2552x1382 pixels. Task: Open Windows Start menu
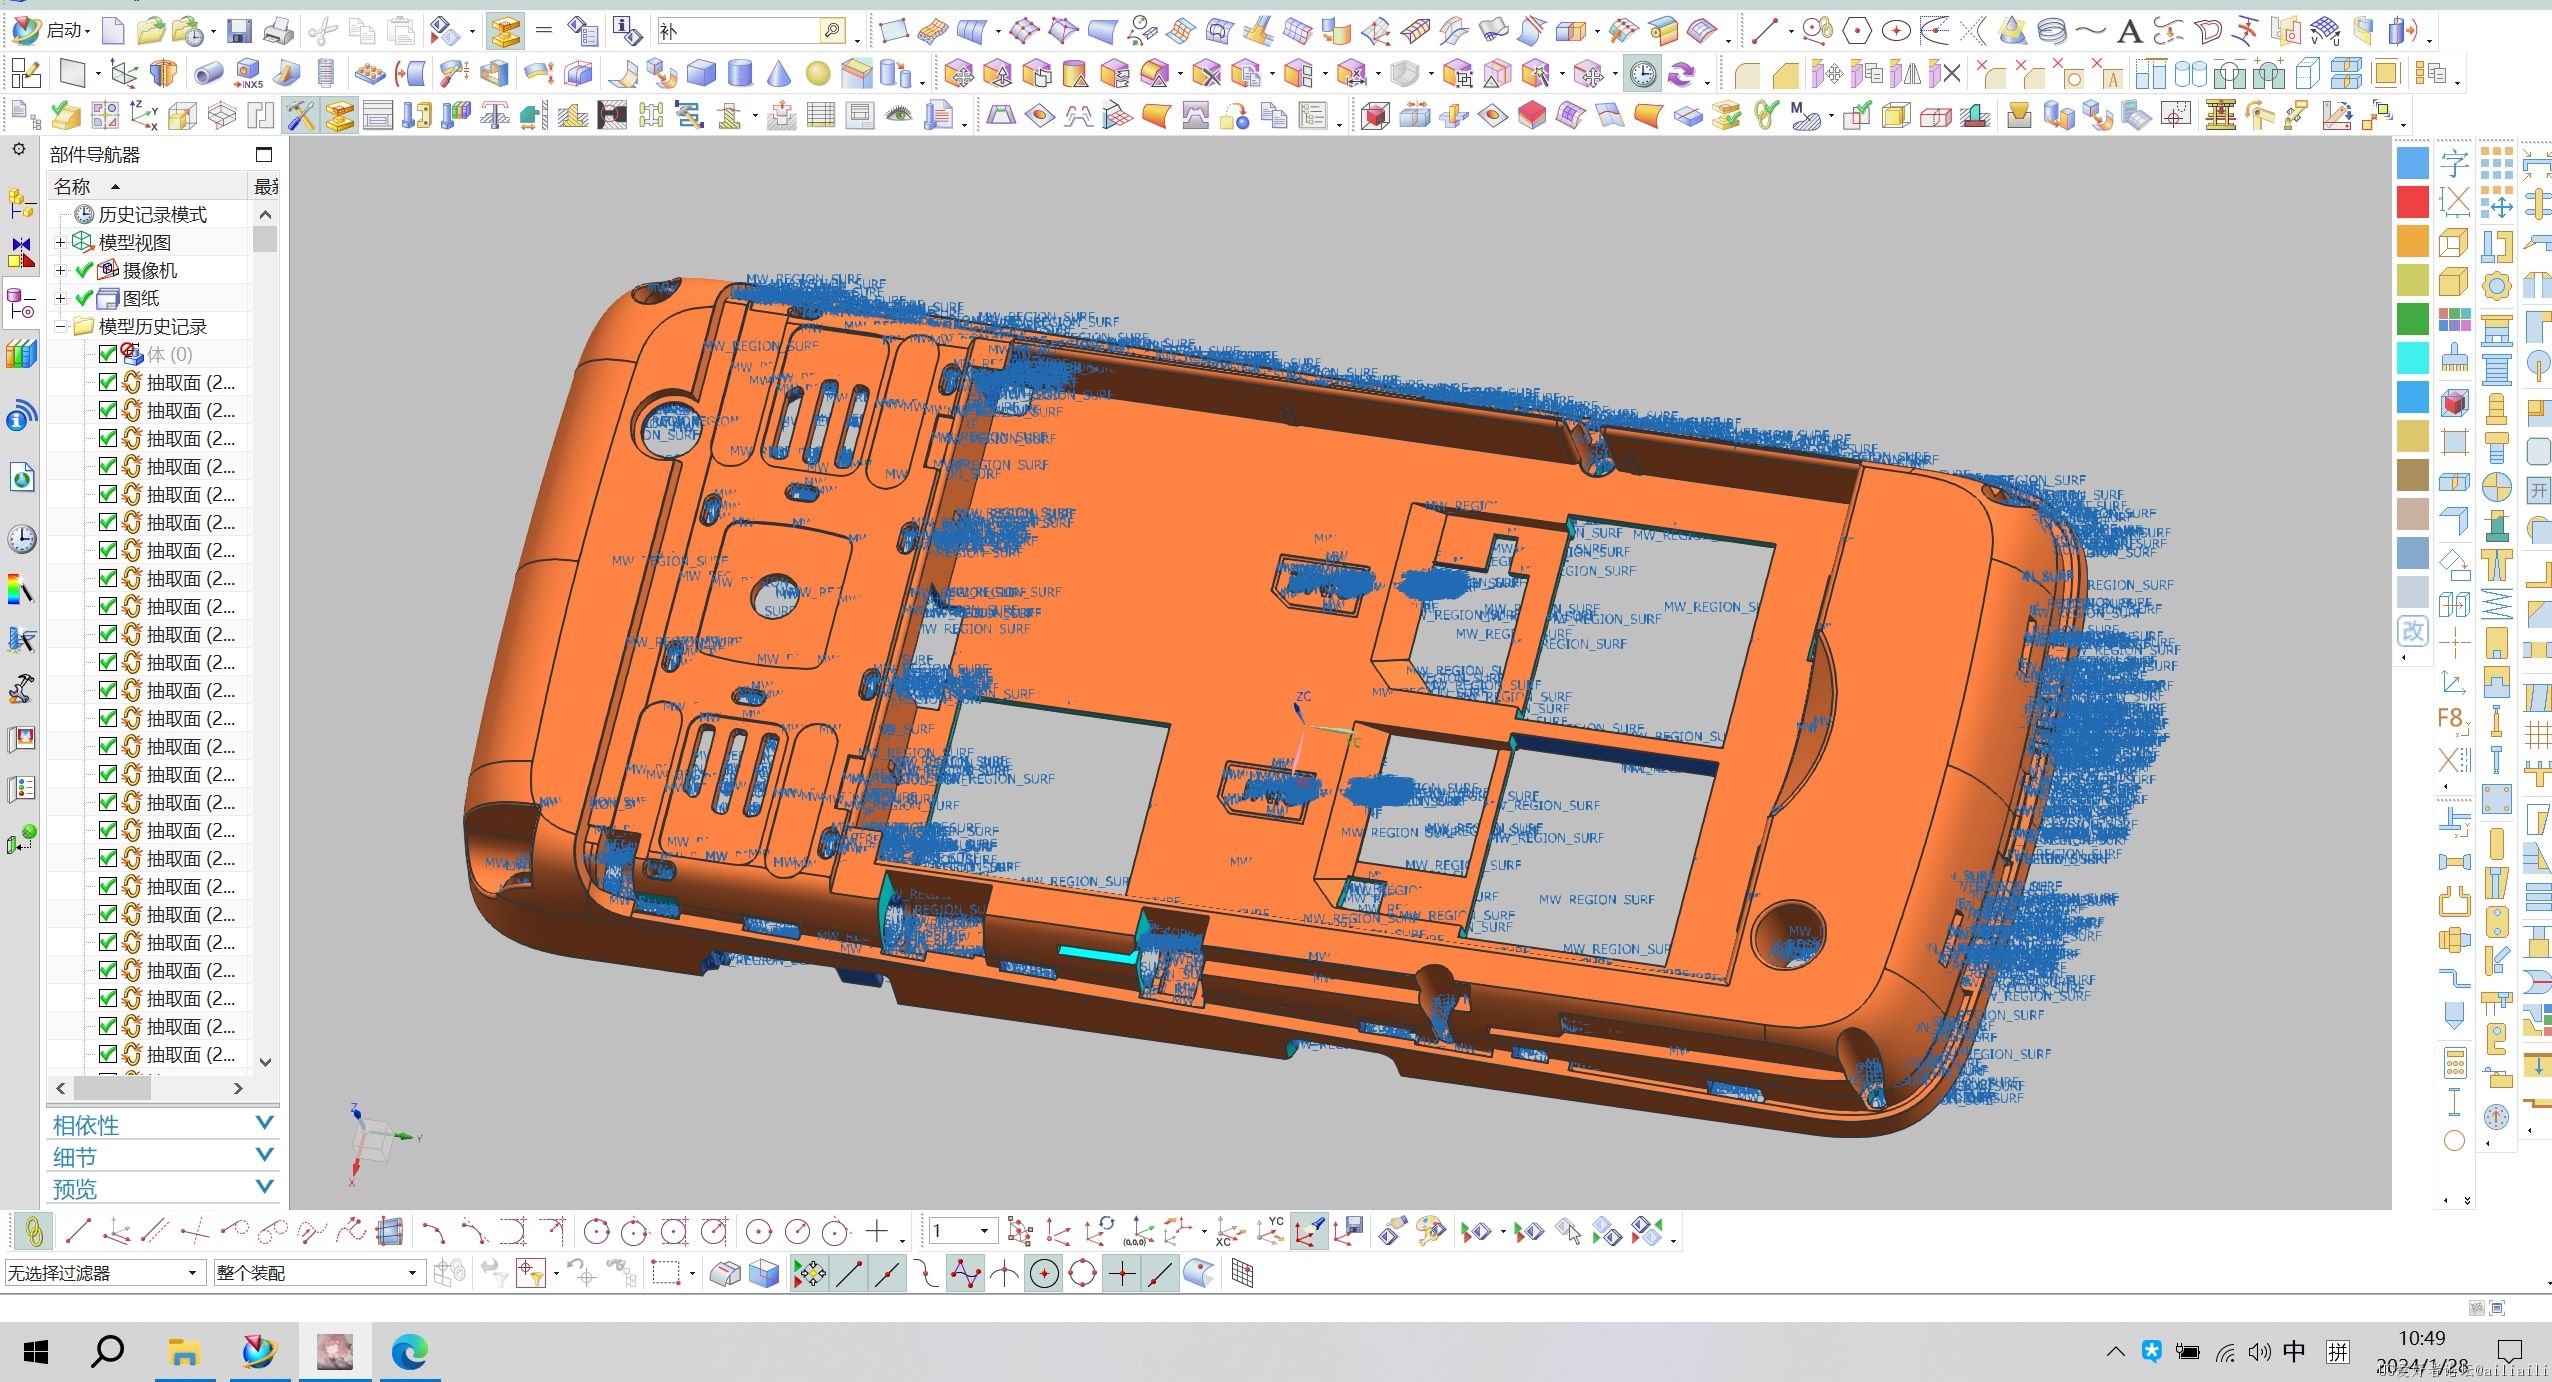pos(36,1353)
